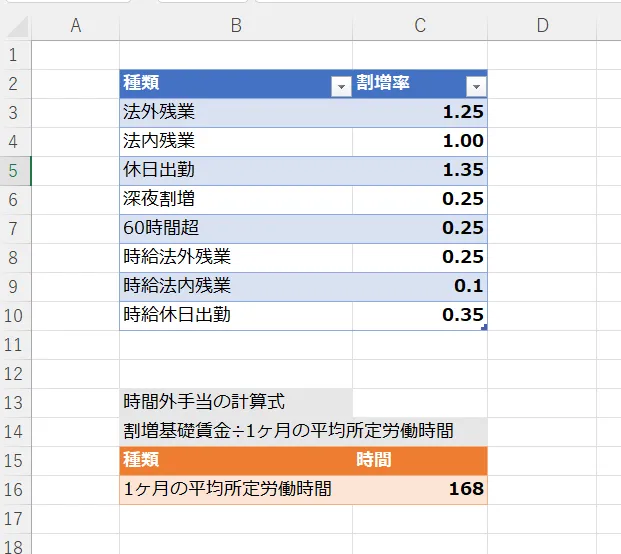
Task: Select the 深夜割増 cell
Action: click(236, 199)
